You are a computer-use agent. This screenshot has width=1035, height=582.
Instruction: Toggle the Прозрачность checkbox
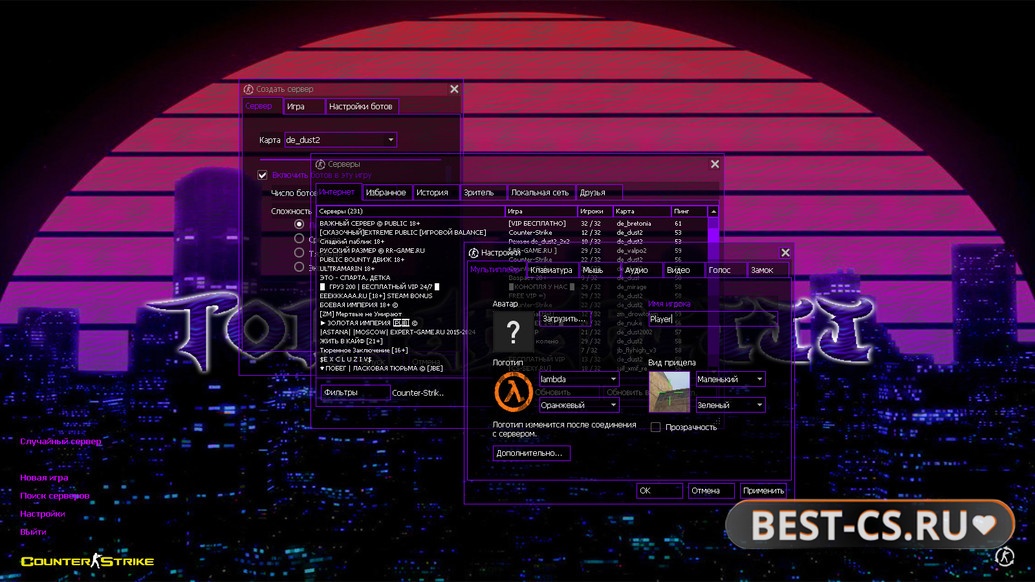(x=655, y=427)
